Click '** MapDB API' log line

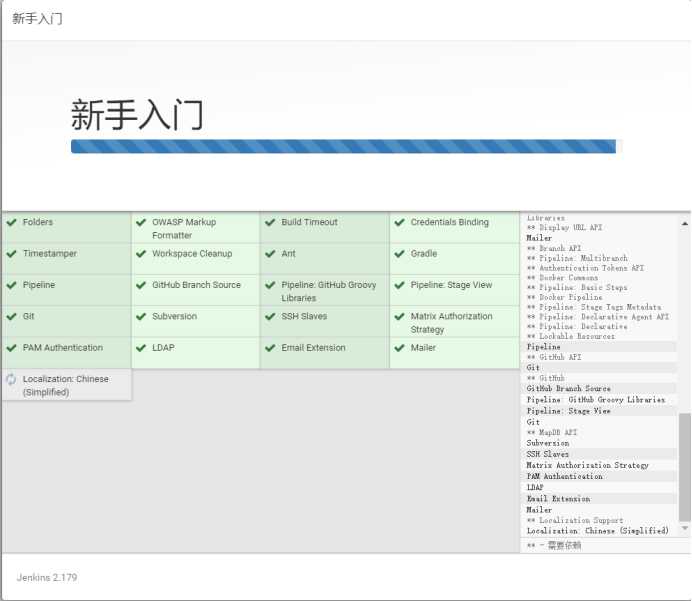coord(552,432)
